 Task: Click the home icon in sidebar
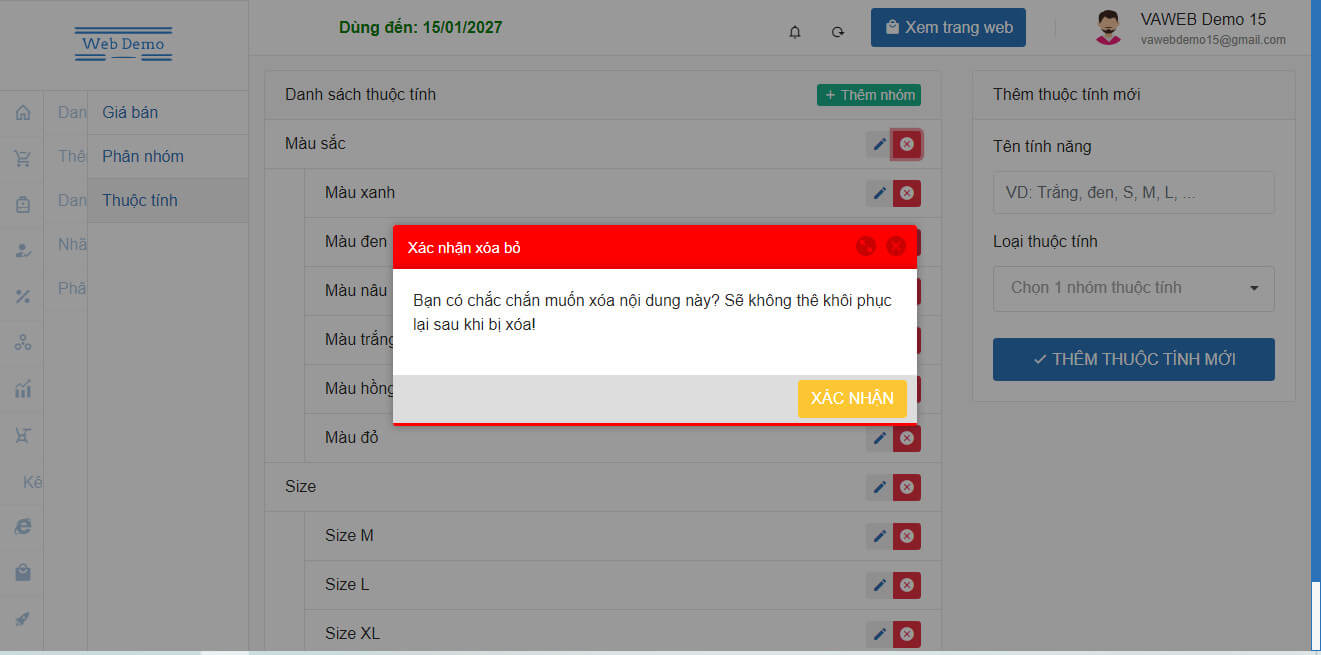click(22, 113)
